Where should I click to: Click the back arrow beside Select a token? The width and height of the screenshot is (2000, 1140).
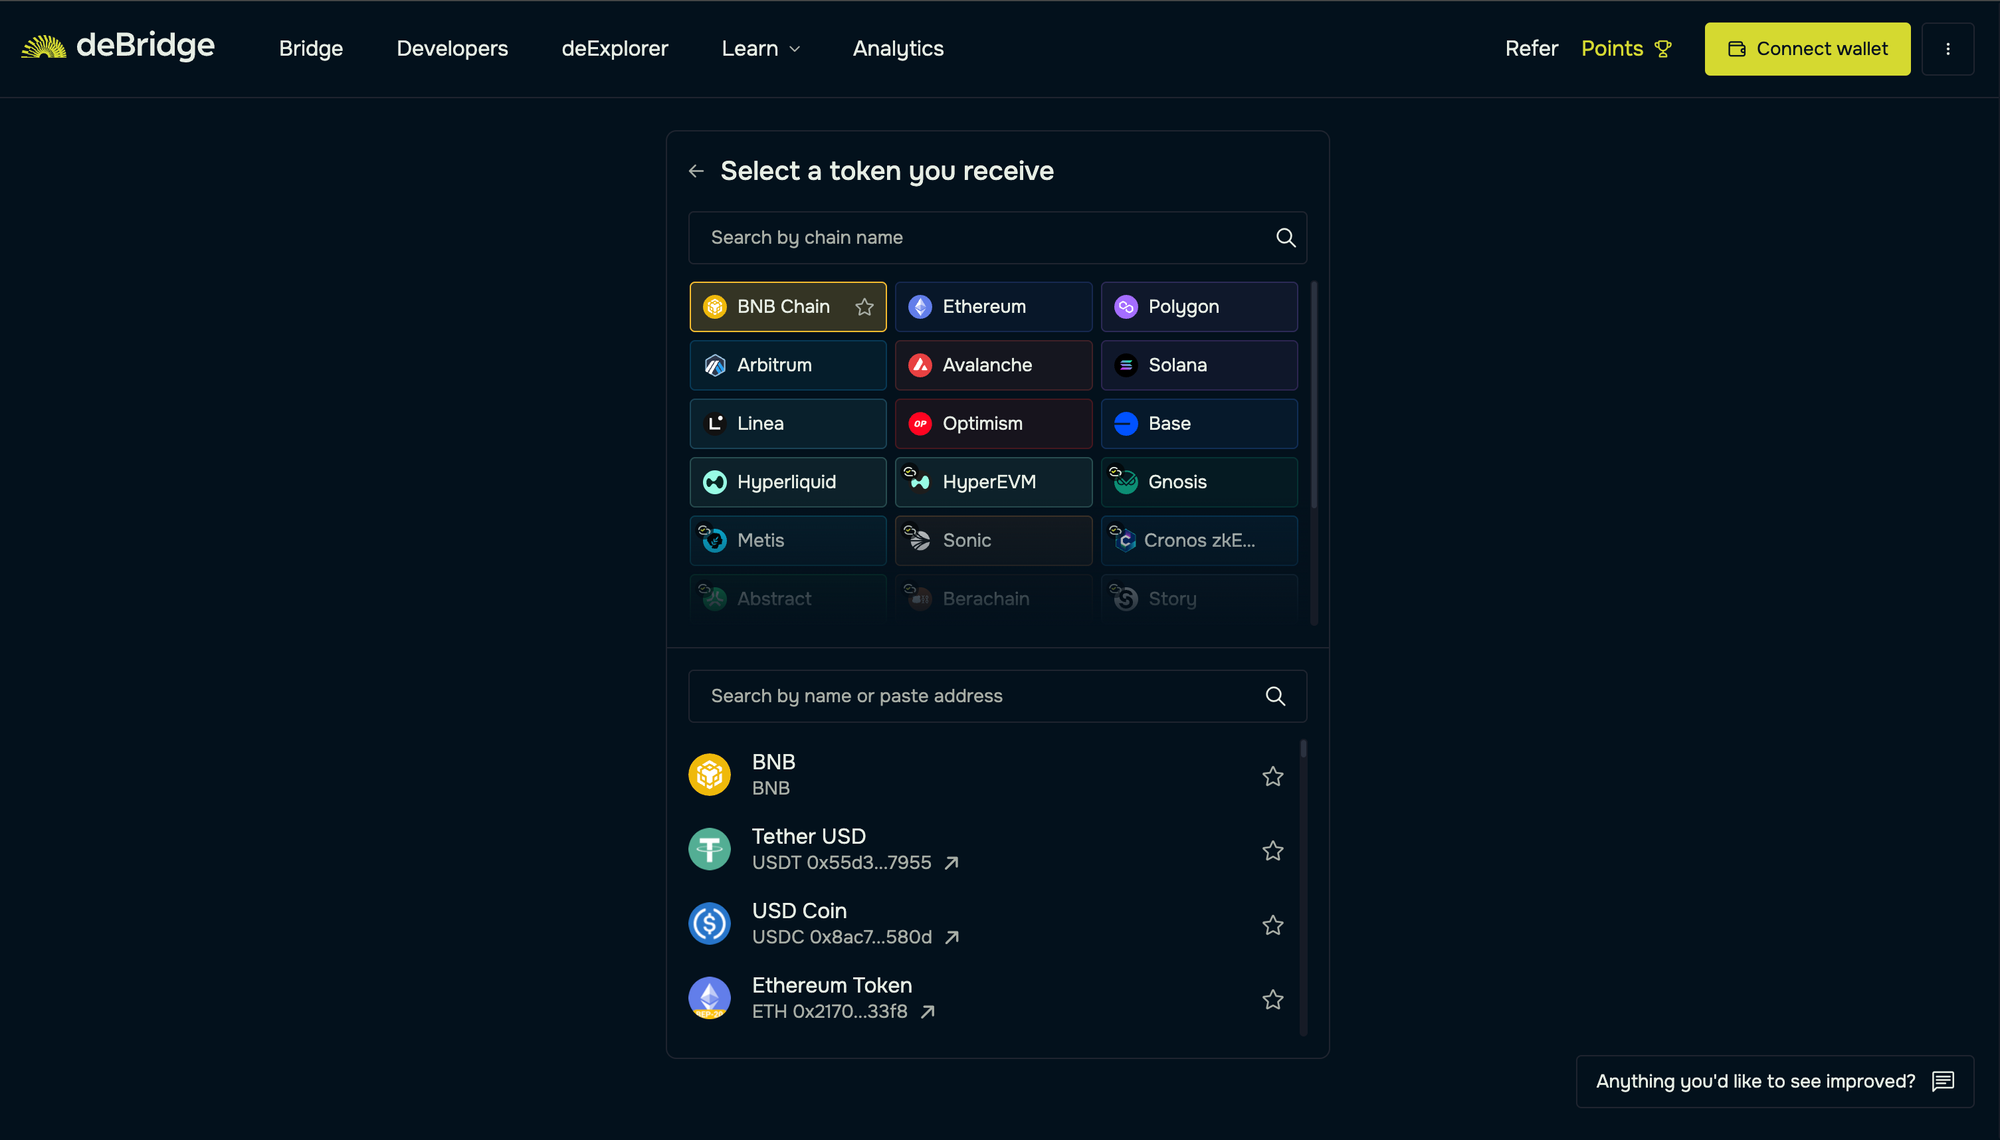click(x=696, y=171)
